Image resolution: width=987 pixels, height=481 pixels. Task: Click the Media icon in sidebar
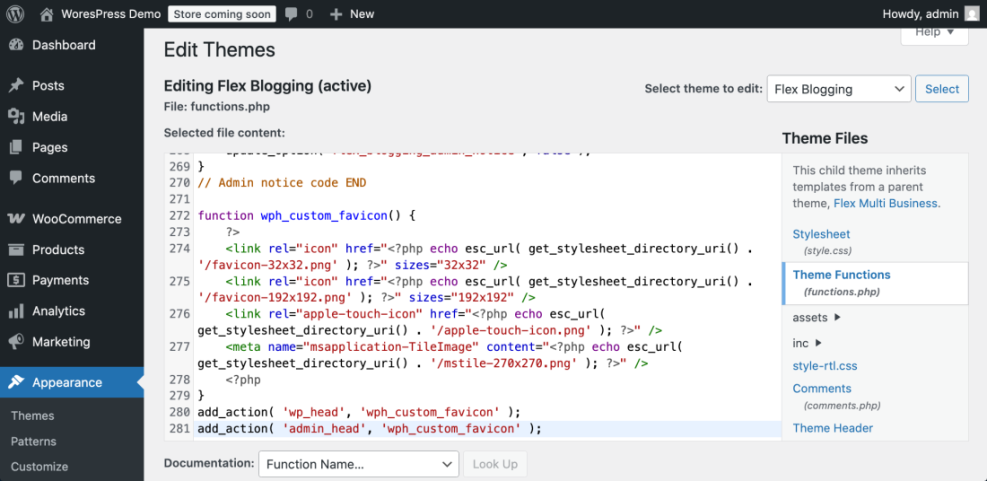(16, 116)
